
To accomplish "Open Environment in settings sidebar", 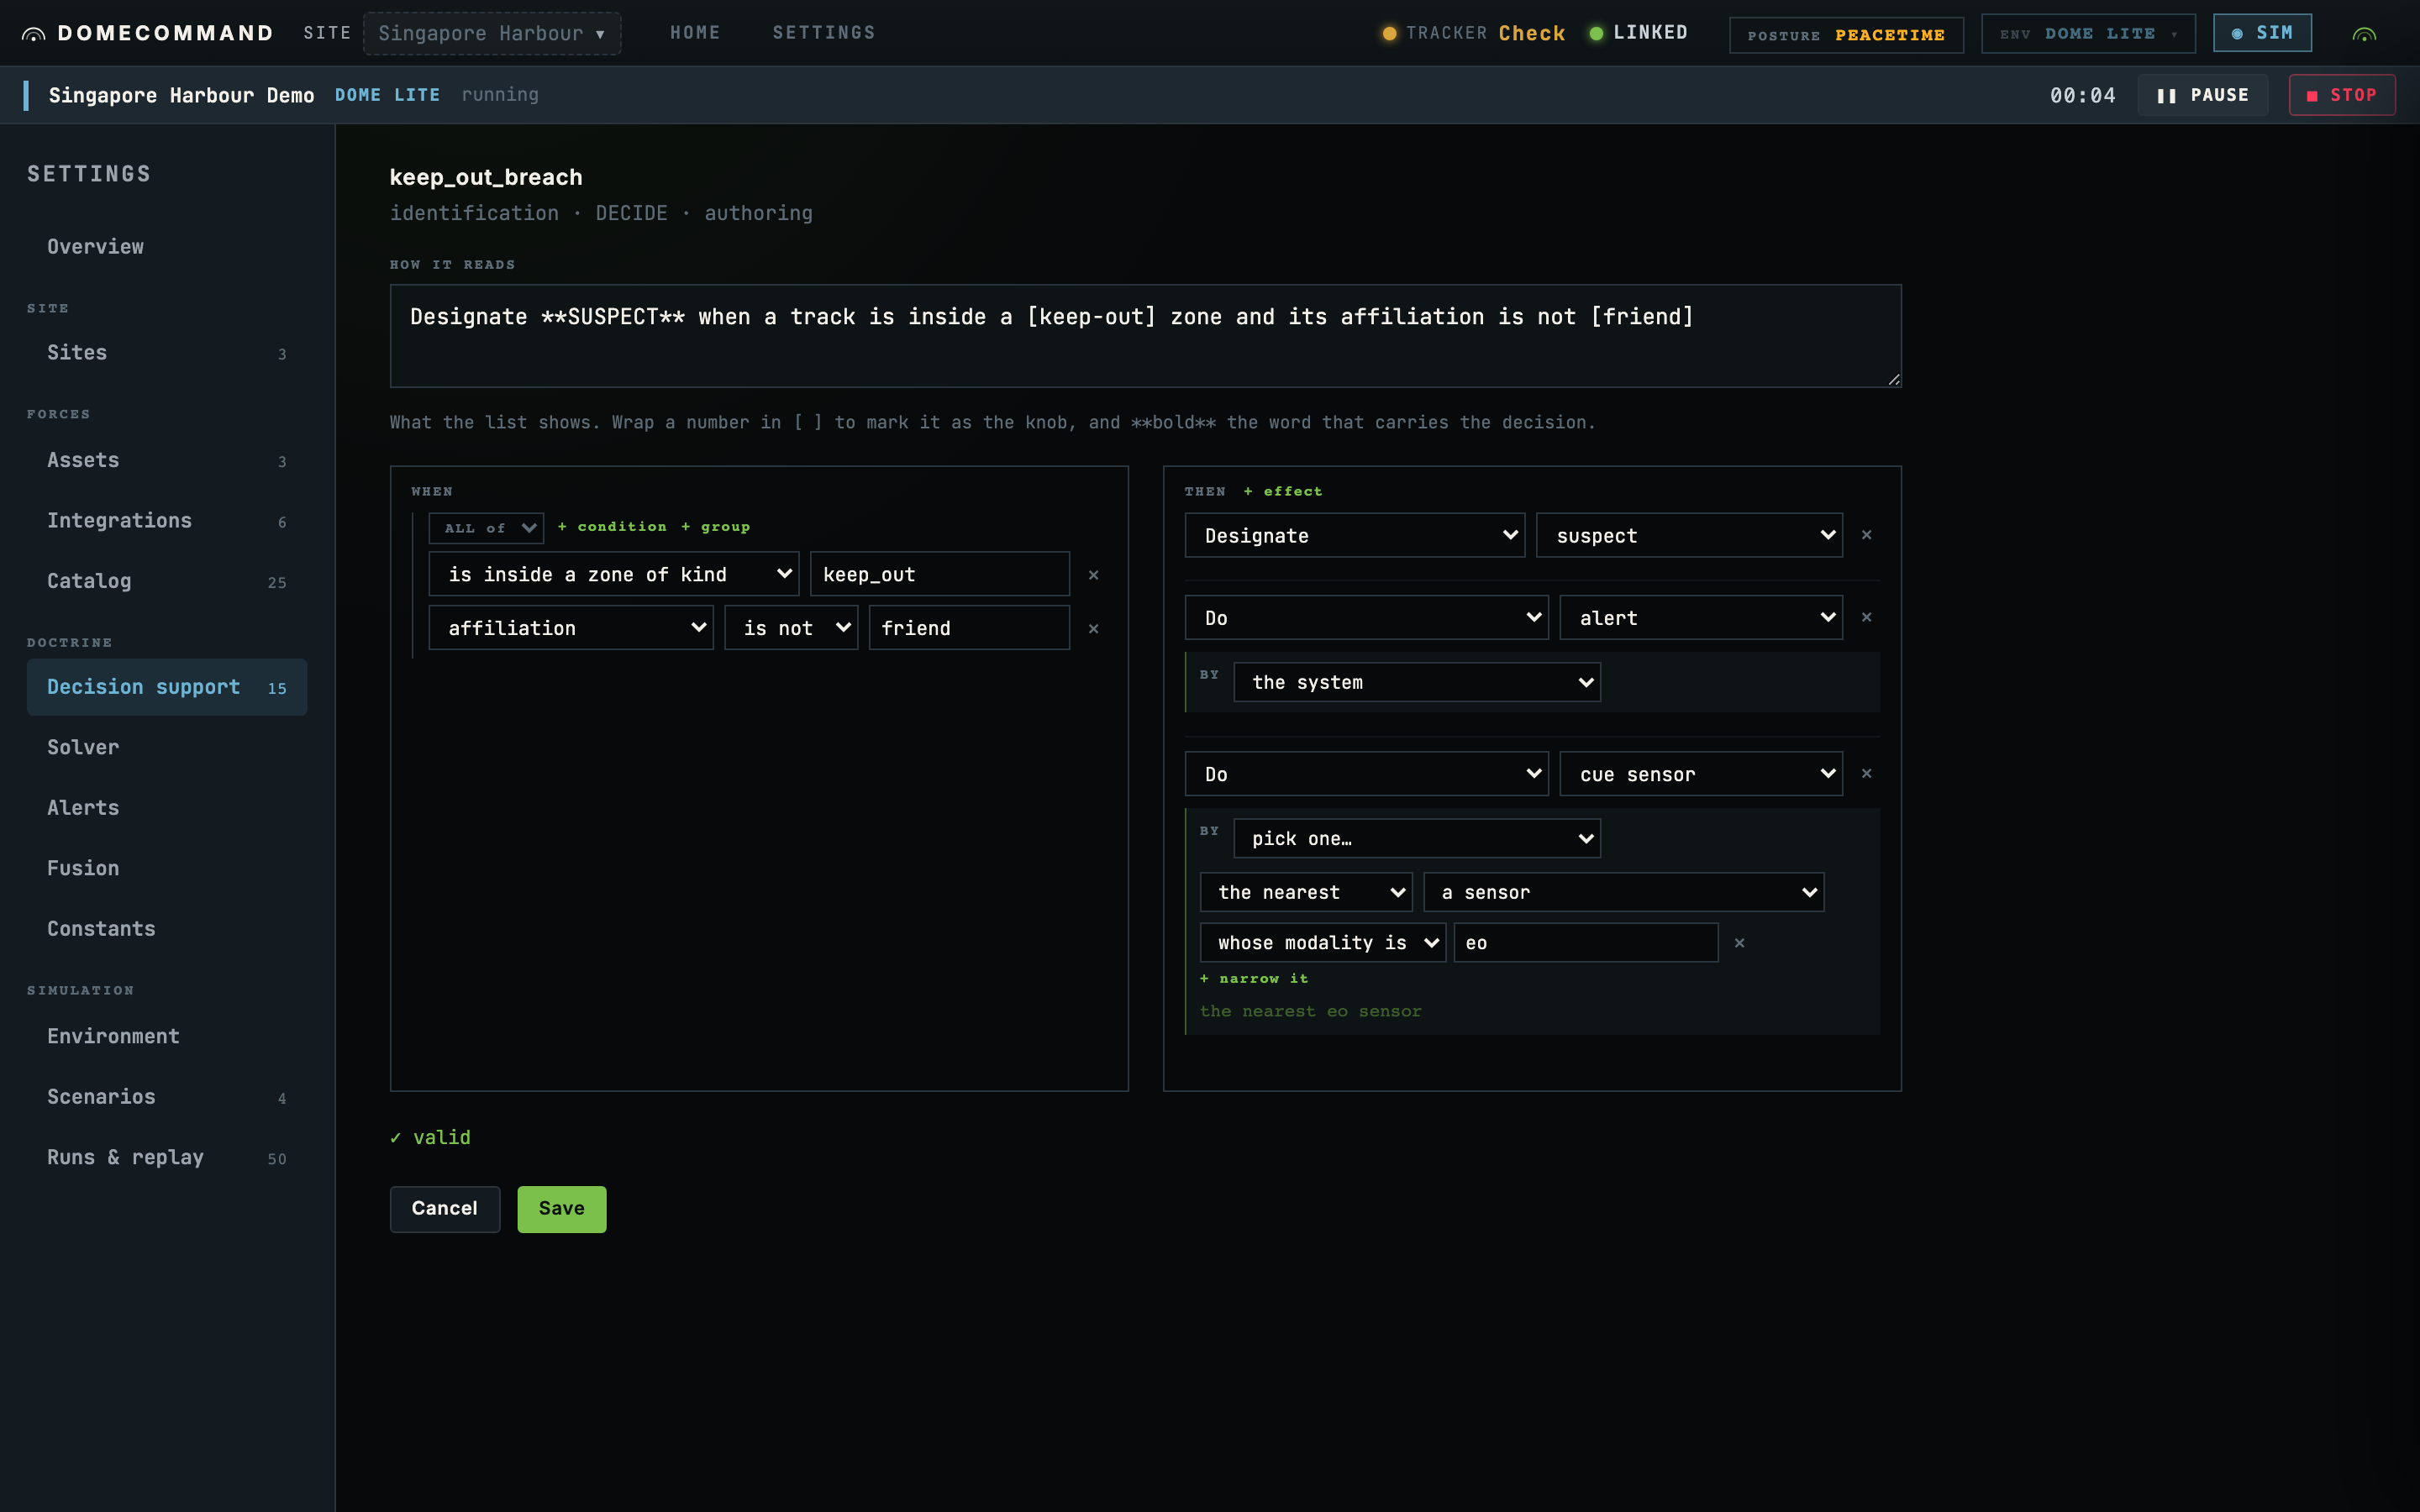I will coord(167,1036).
